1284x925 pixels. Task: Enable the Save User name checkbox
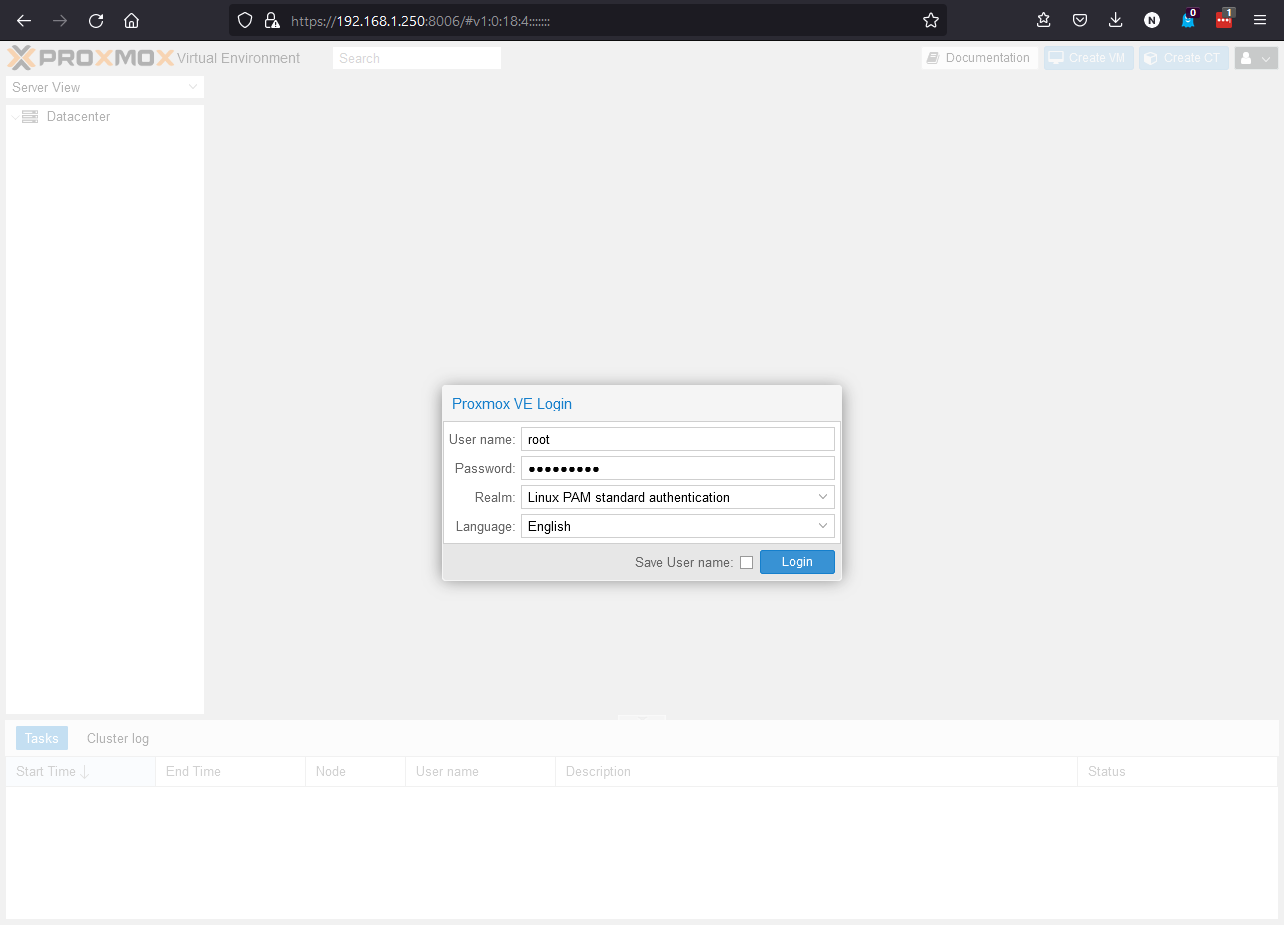[x=746, y=563]
